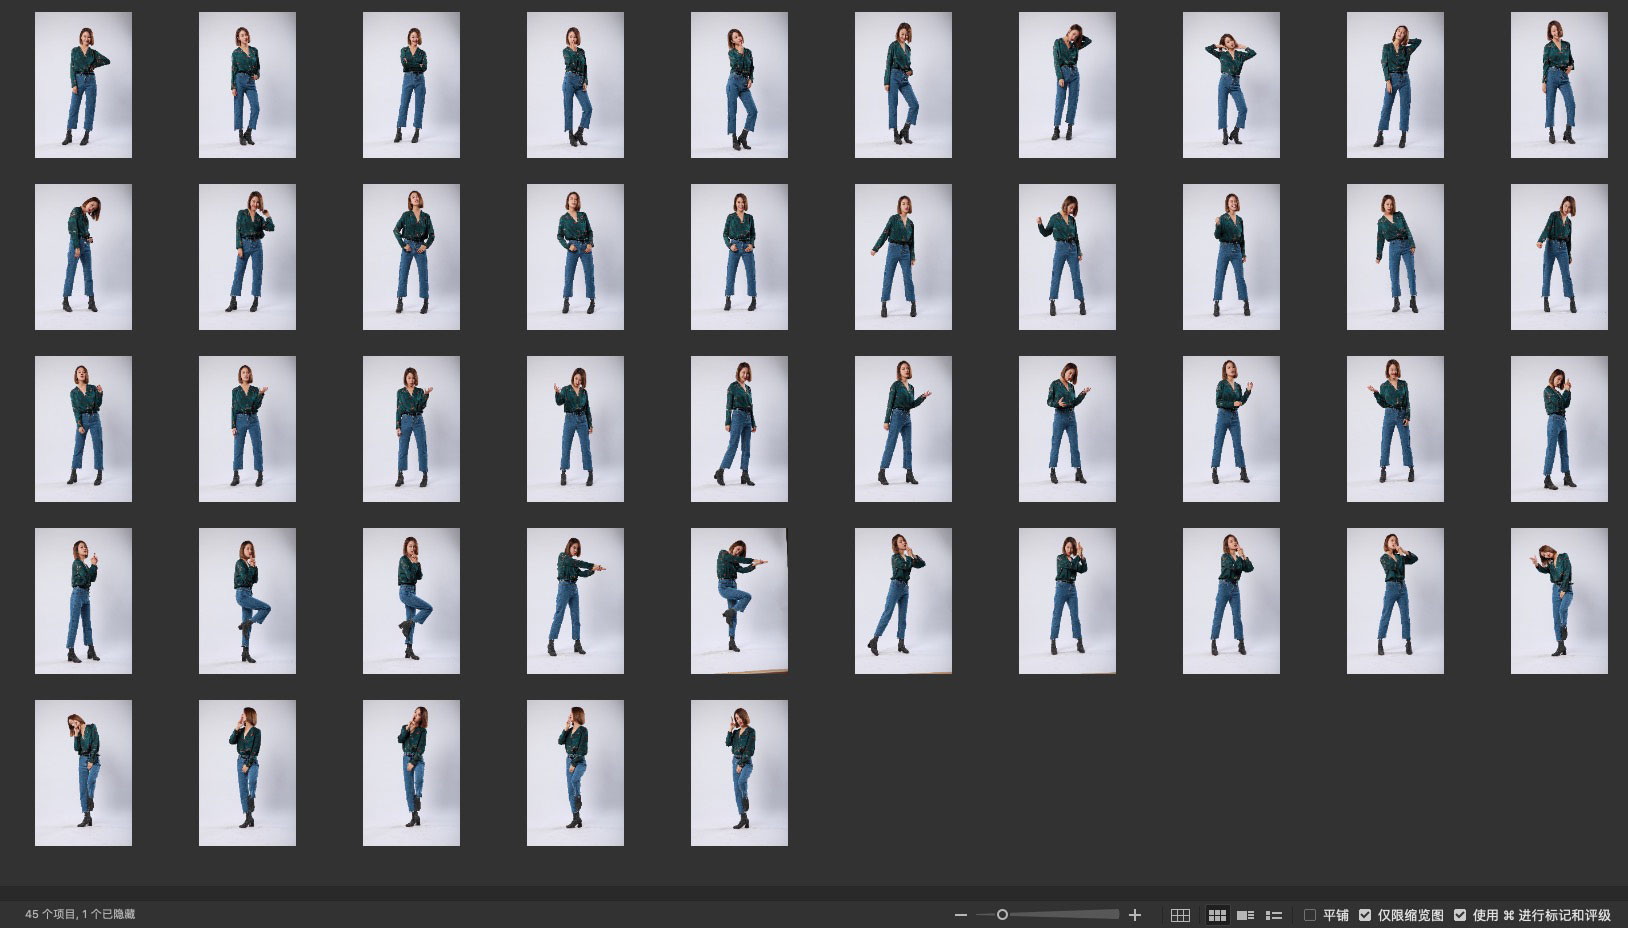
Task: Click the minus icon to shrink thumbnails
Action: [961, 915]
